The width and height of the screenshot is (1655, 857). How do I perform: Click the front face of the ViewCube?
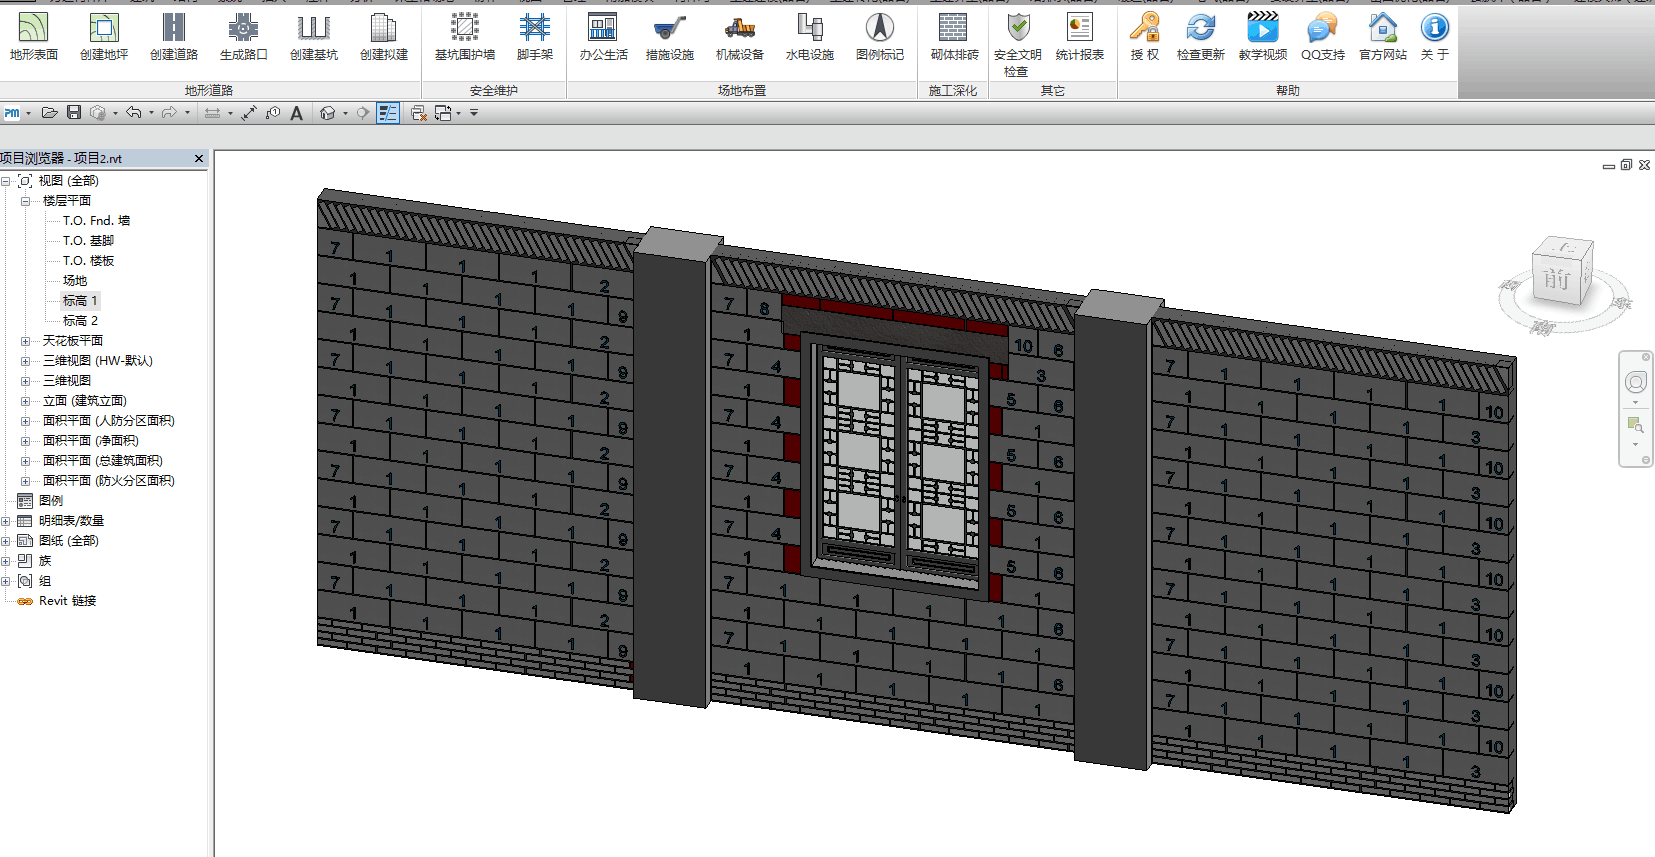click(1556, 279)
